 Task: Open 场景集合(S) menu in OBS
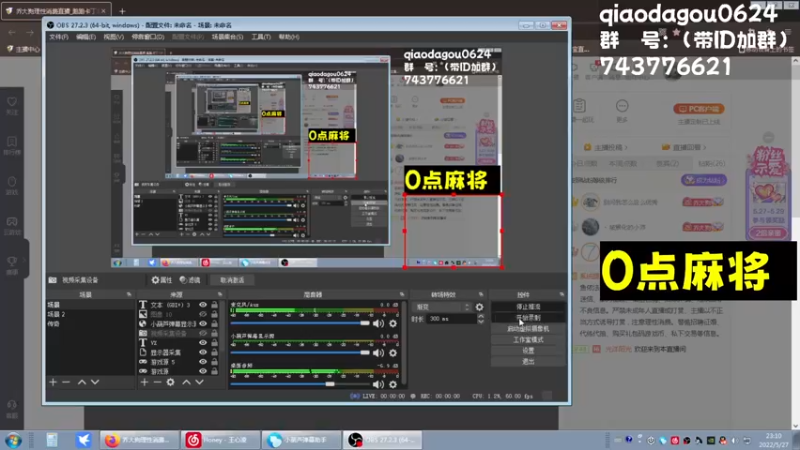228,37
